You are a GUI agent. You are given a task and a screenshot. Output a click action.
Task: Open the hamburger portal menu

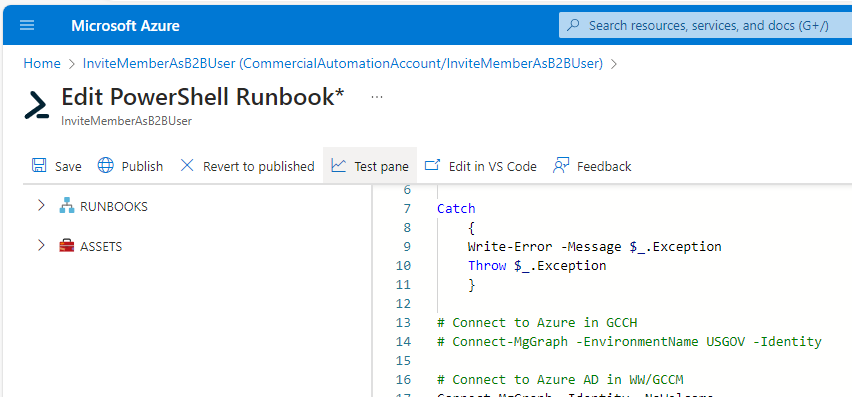27,25
